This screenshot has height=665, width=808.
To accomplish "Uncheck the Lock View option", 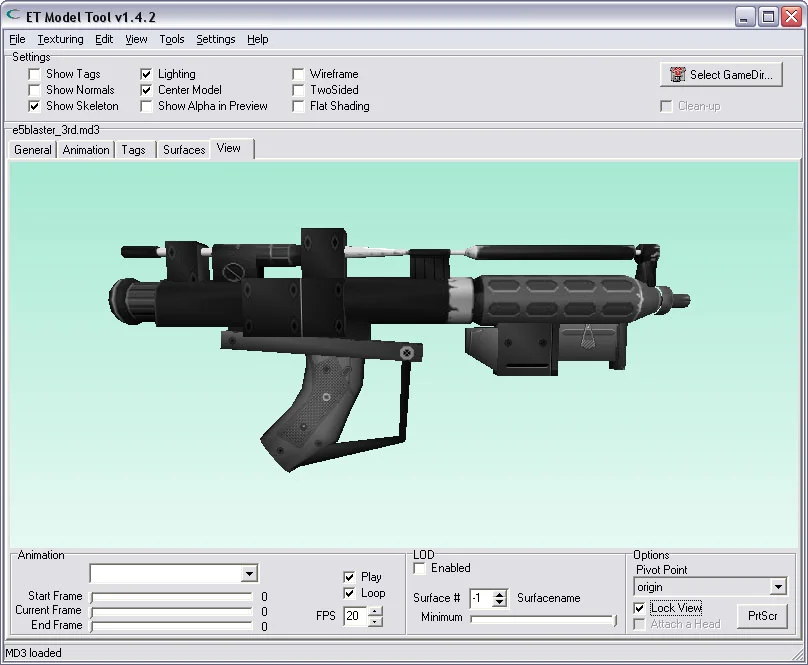I will [x=639, y=608].
